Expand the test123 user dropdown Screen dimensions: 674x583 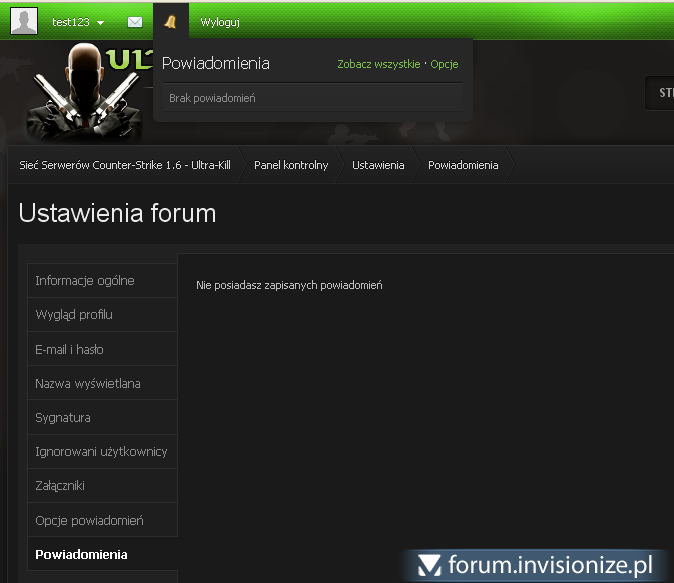(78, 22)
